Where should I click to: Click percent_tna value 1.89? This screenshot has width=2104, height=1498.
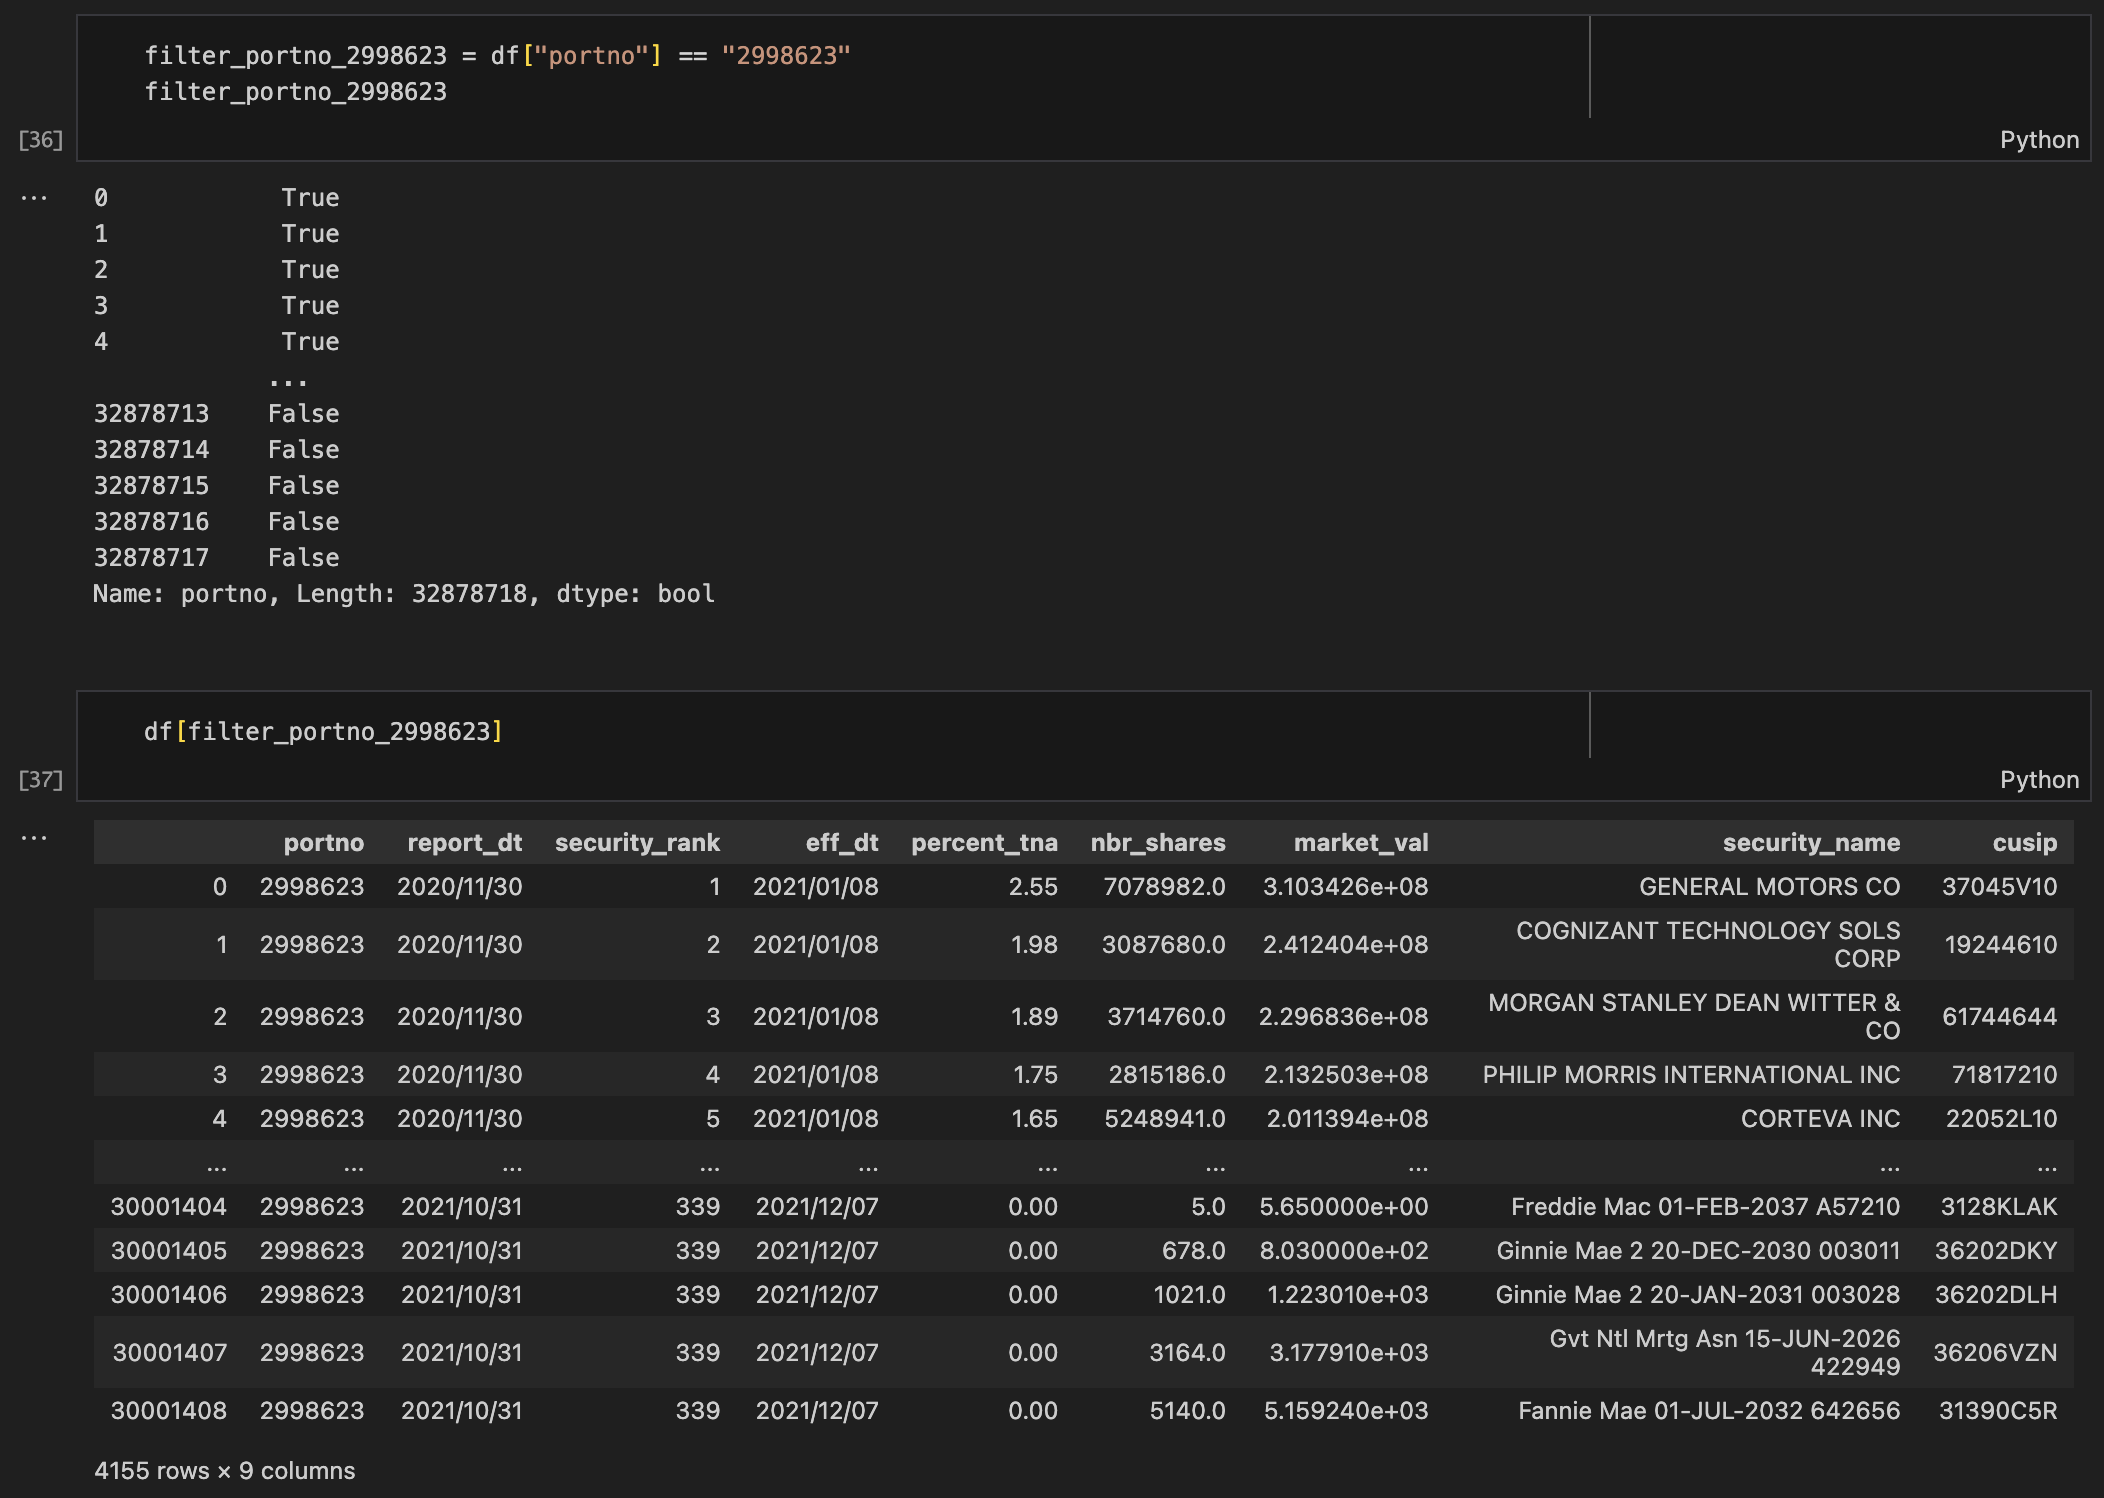coord(1034,1017)
